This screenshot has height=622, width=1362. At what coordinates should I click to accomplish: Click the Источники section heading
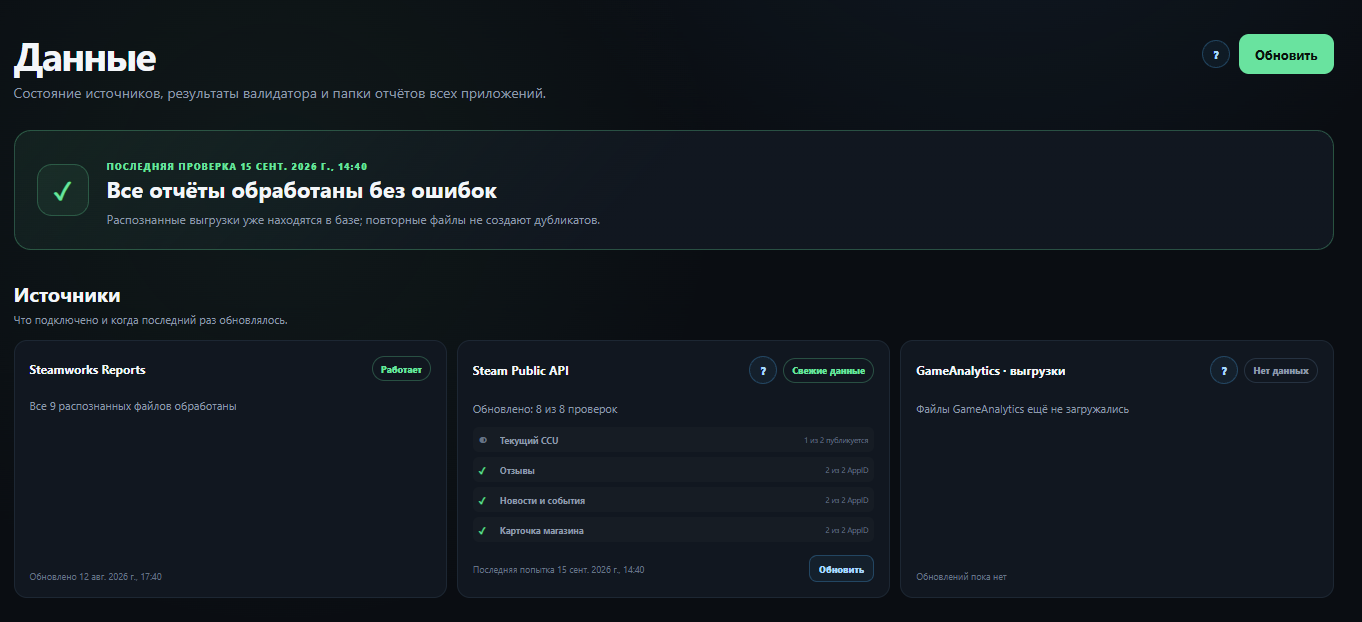[x=67, y=295]
